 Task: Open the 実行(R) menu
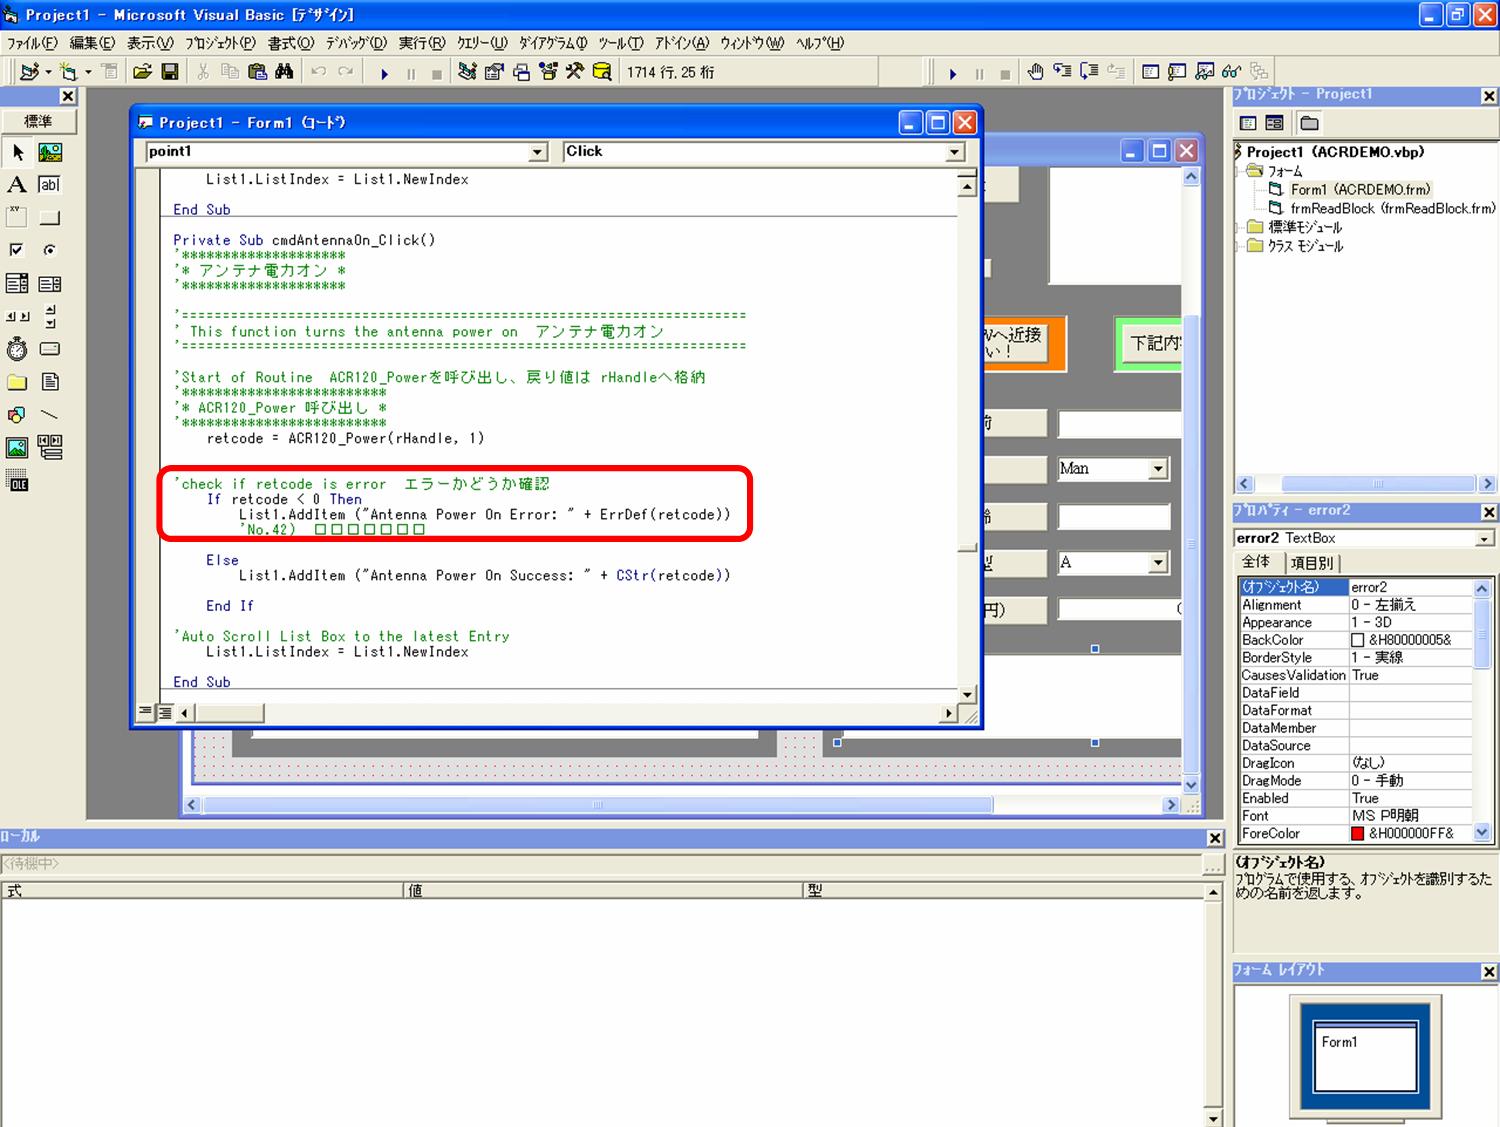tap(422, 43)
